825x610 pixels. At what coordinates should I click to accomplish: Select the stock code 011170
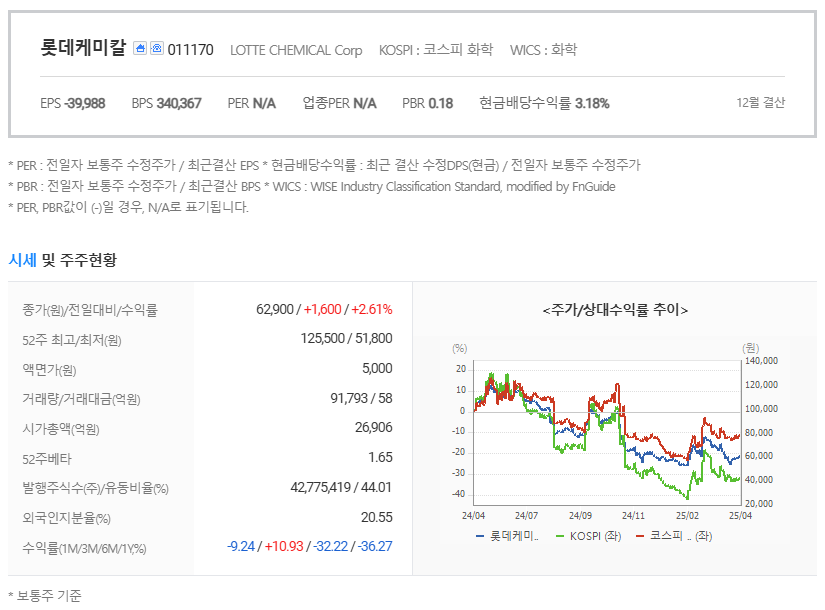[190, 50]
